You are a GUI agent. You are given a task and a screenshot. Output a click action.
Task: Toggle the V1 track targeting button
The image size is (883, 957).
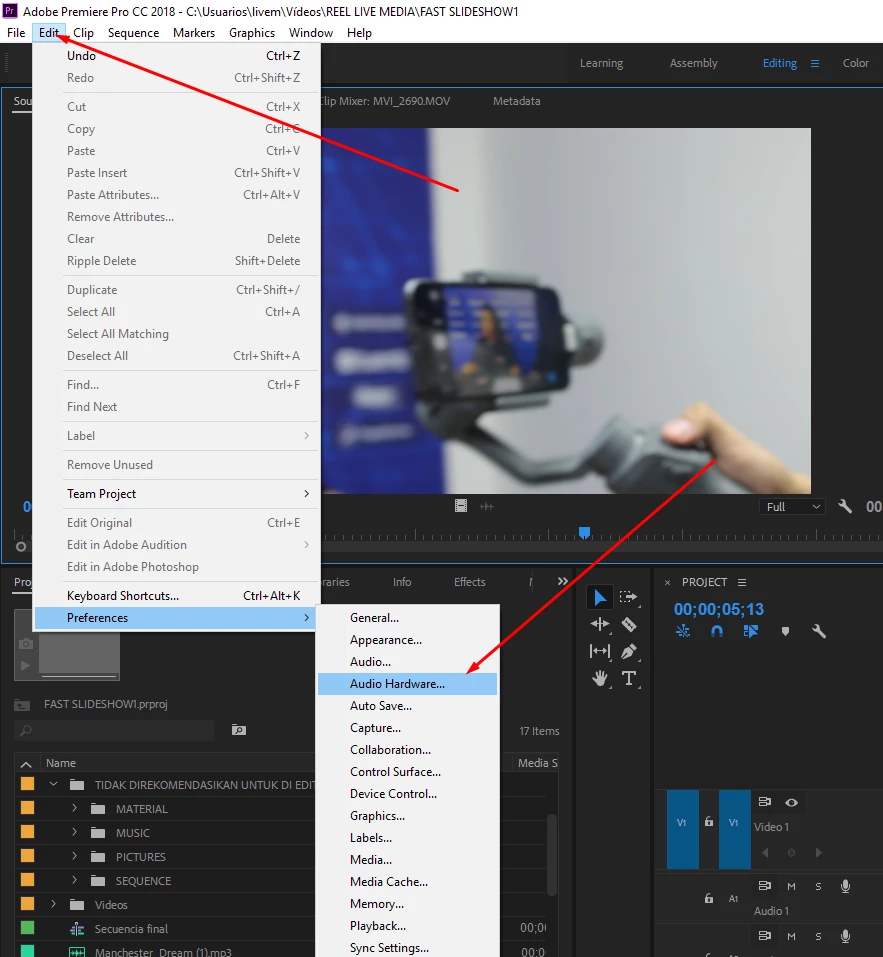[735, 829]
